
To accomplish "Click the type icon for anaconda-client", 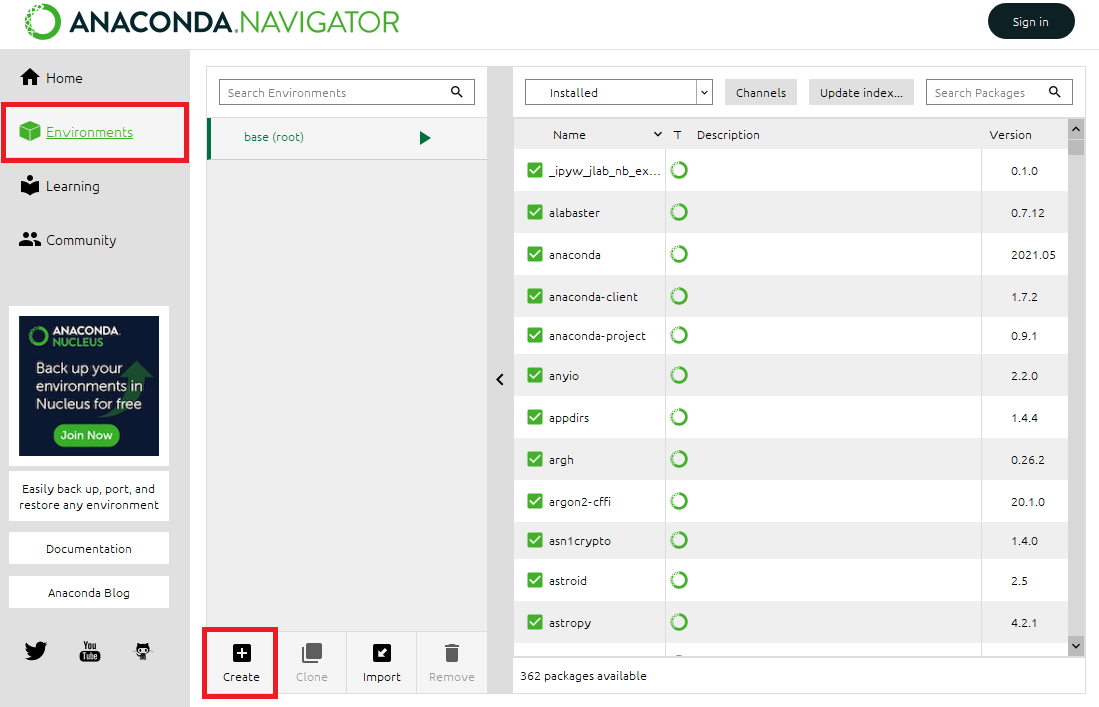I will pos(678,296).
